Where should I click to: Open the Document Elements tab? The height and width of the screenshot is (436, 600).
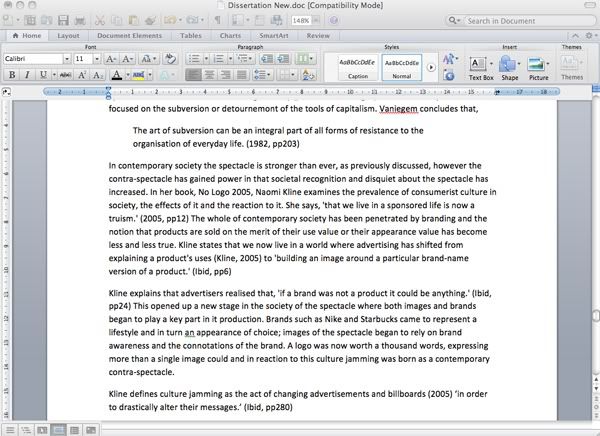[x=129, y=36]
